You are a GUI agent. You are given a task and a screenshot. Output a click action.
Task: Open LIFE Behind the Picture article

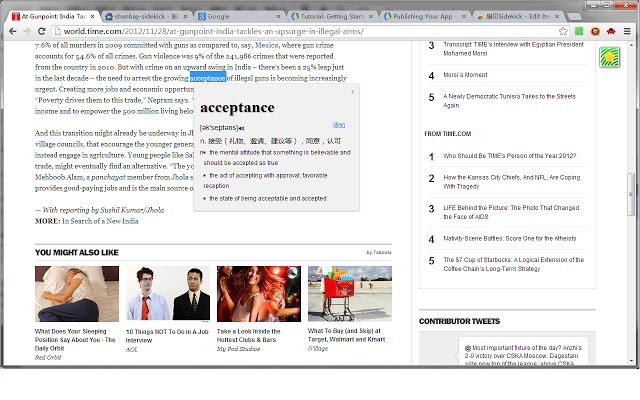point(511,212)
